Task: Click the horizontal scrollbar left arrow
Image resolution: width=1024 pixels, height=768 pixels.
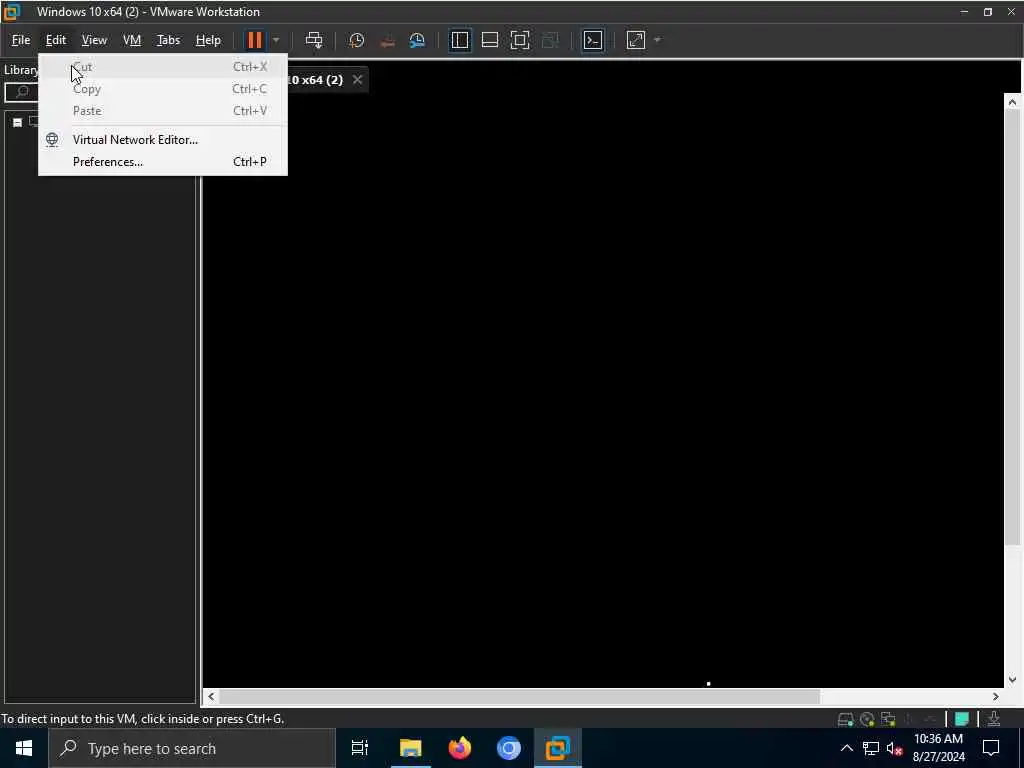Action: 211,697
